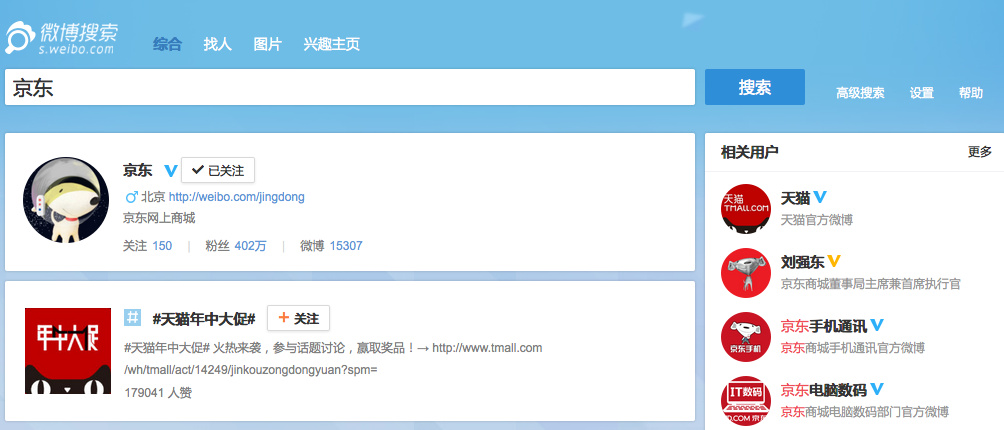Screen dimensions: 1004x430
Task: Open 京东 profile avatar picture
Action: pyautogui.click(x=65, y=200)
